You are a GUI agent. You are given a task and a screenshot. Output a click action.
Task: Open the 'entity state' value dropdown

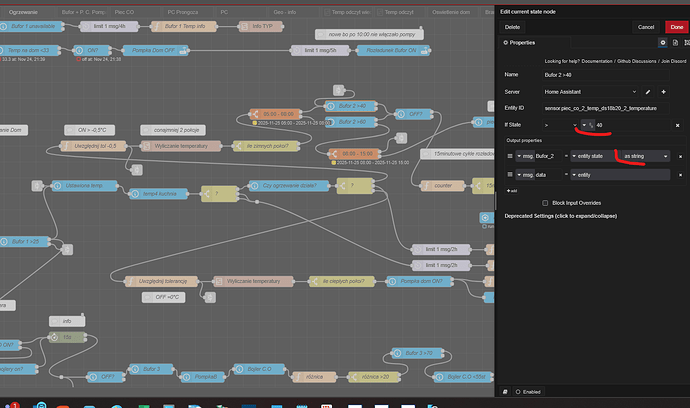pos(592,157)
